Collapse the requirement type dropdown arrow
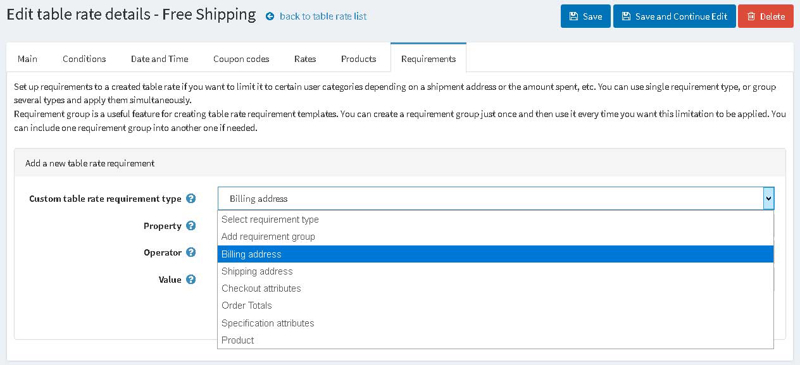The width and height of the screenshot is (800, 365). (769, 198)
